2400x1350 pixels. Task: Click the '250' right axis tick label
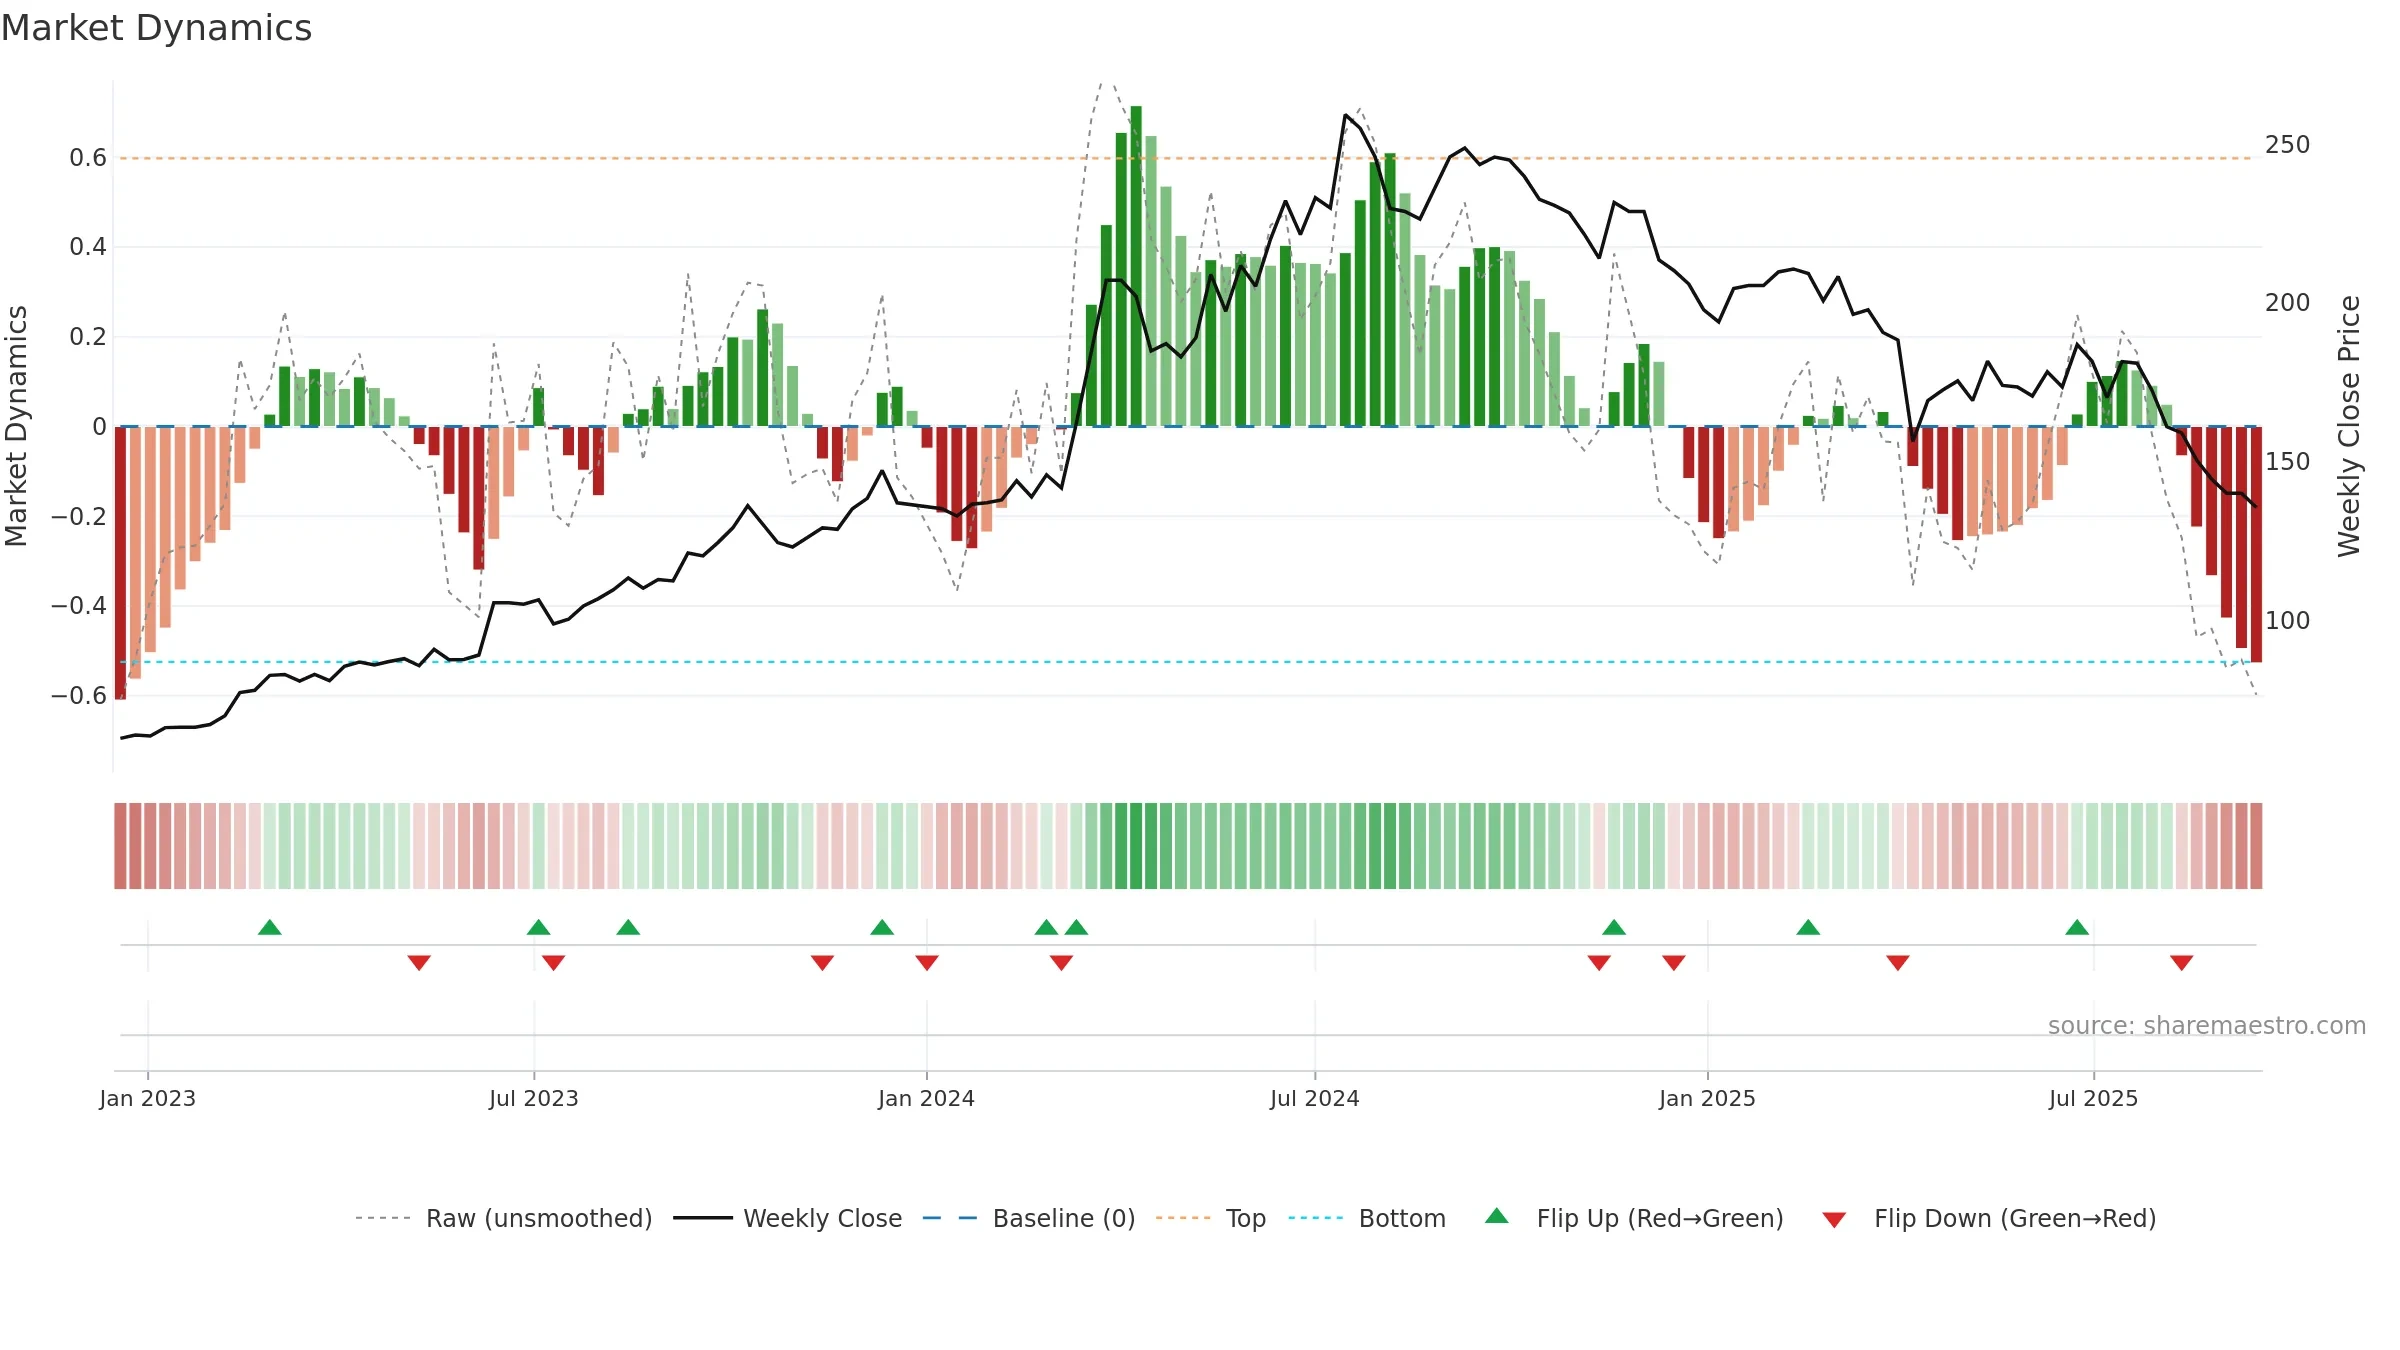(2288, 145)
